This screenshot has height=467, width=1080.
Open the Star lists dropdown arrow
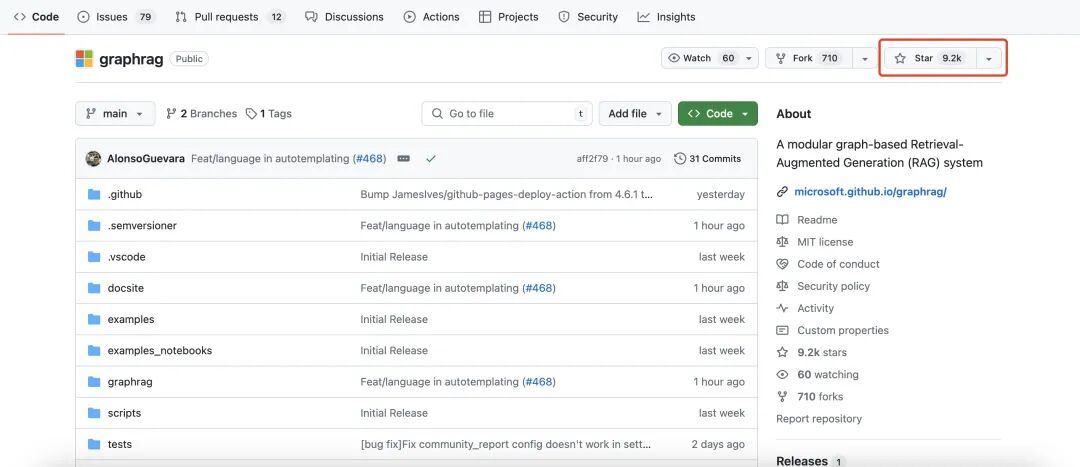[989, 59]
